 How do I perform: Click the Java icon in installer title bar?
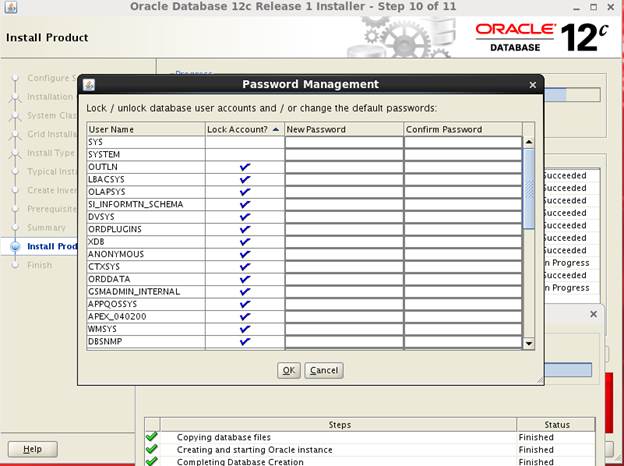click(x=11, y=7)
